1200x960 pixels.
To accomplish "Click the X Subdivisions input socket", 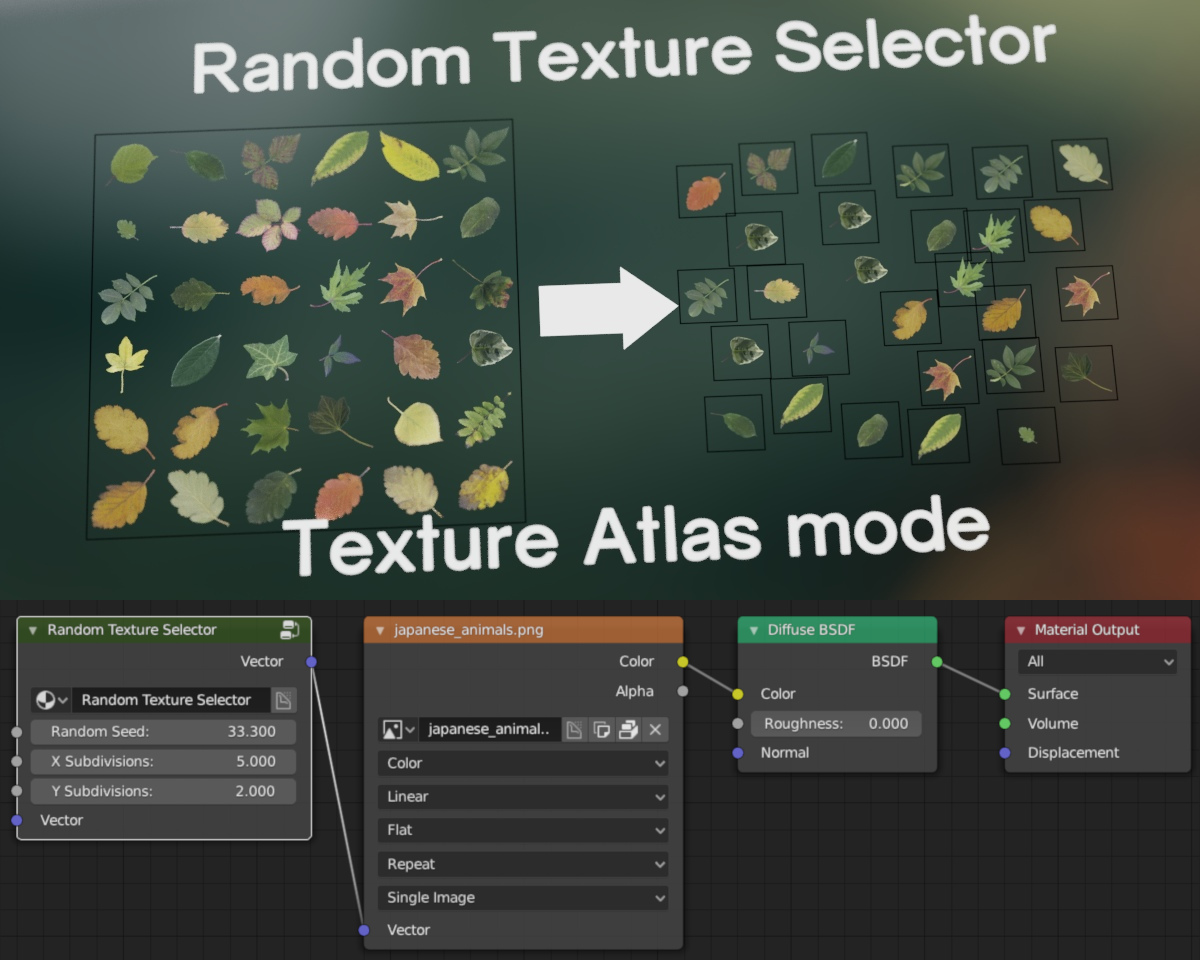I will 17,761.
